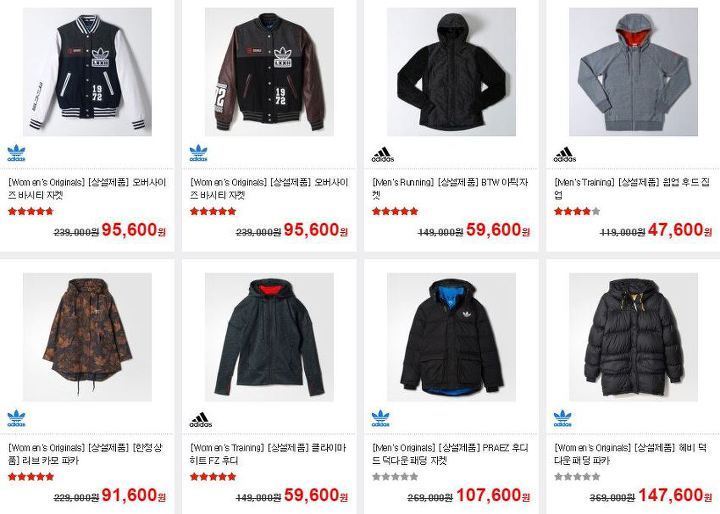
Task: Click the adidas logo under the grey hoodie
Action: [564, 155]
